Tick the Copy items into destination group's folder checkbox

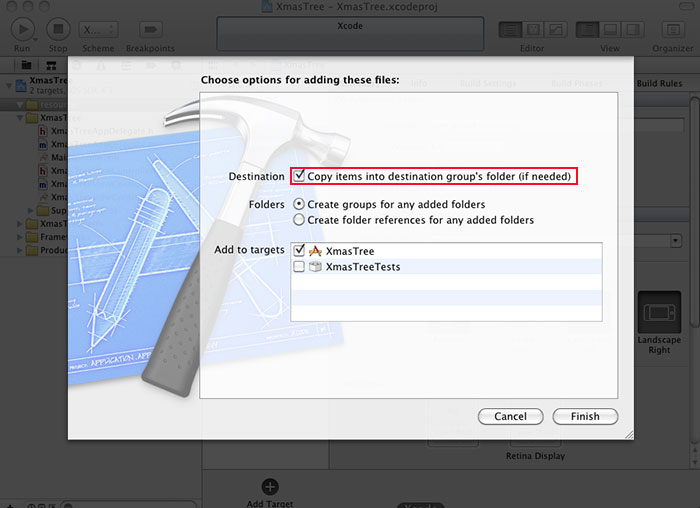coord(299,176)
